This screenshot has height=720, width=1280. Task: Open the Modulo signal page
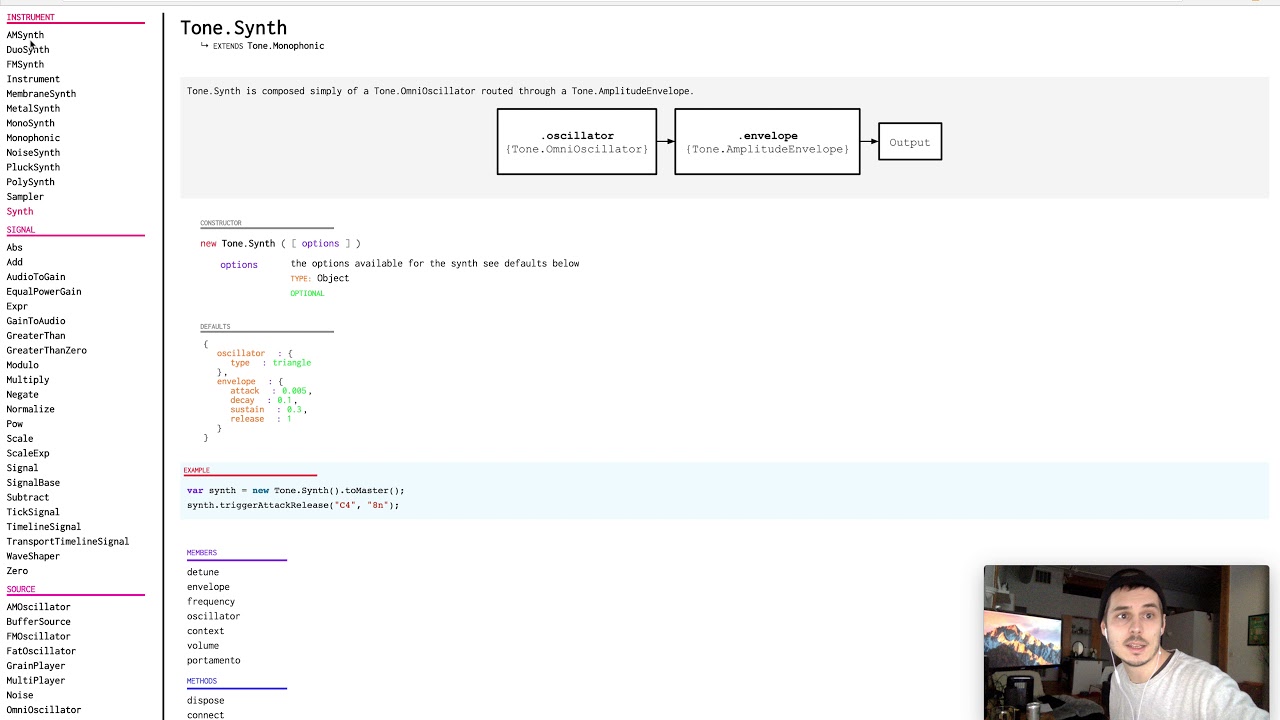[22, 365]
